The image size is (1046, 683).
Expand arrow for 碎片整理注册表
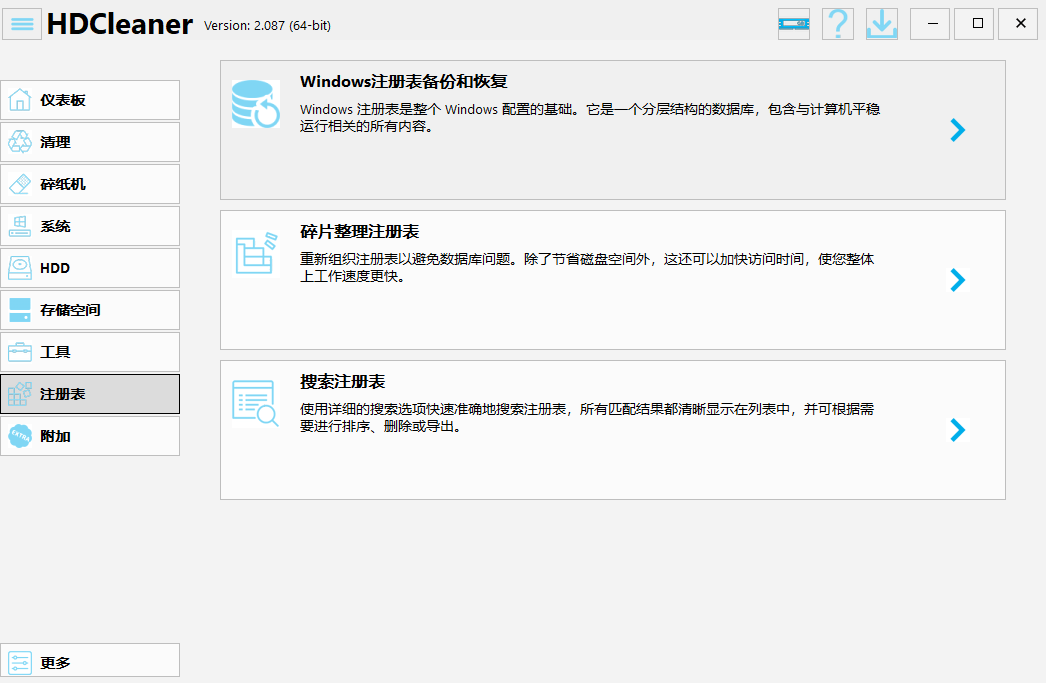958,280
